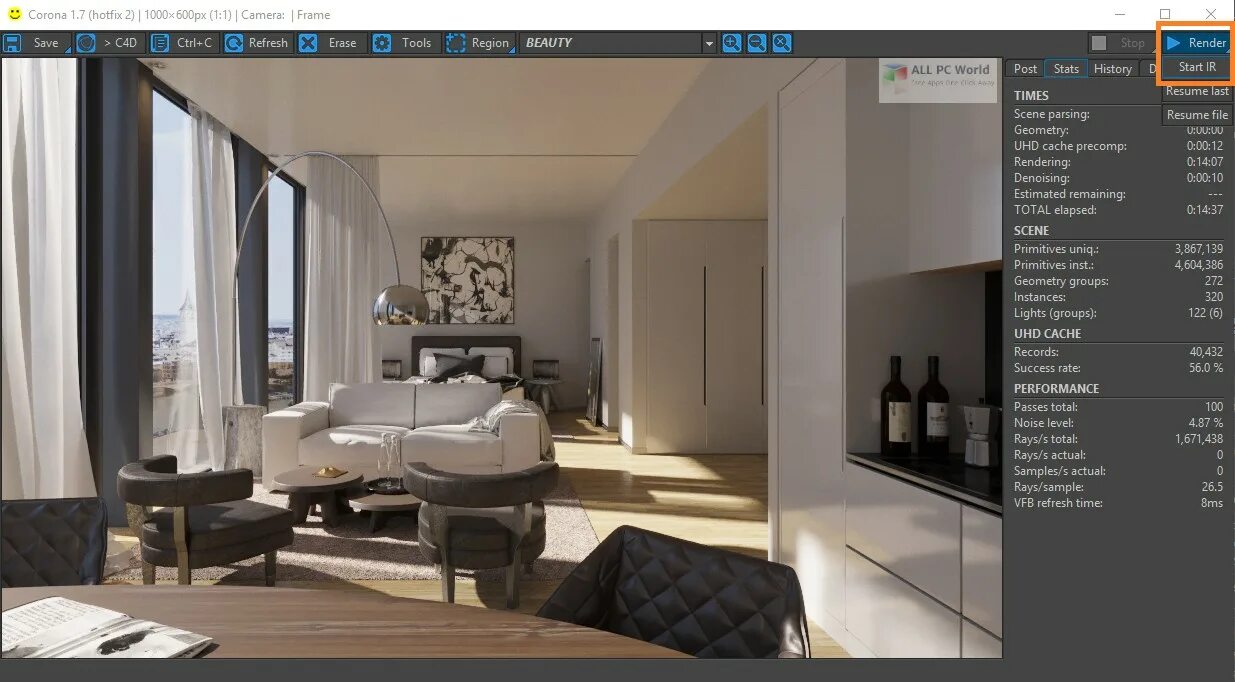This screenshot has height=682, width=1235.
Task: Click the VFB refresh time value 8ms
Action: [1212, 503]
